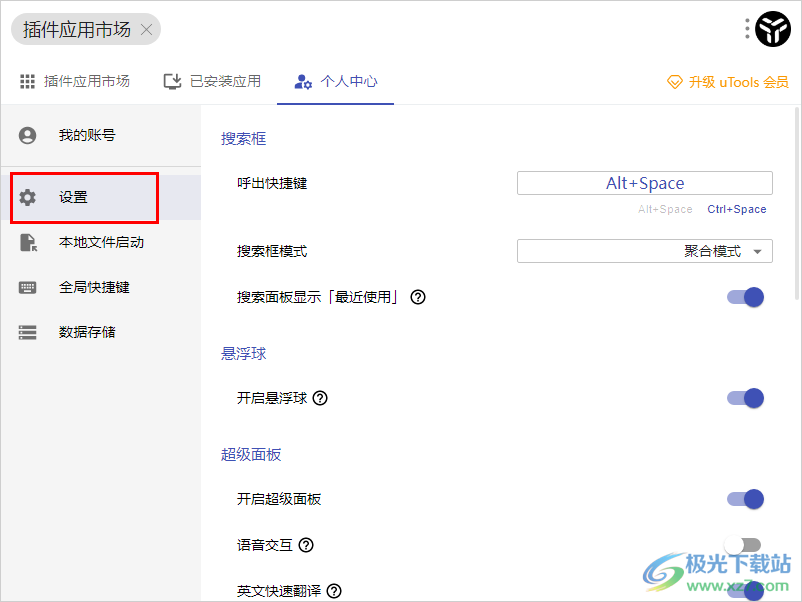Screen dimensions: 802x602
Task: Click the 搜索框 section heading
Action: point(243,139)
